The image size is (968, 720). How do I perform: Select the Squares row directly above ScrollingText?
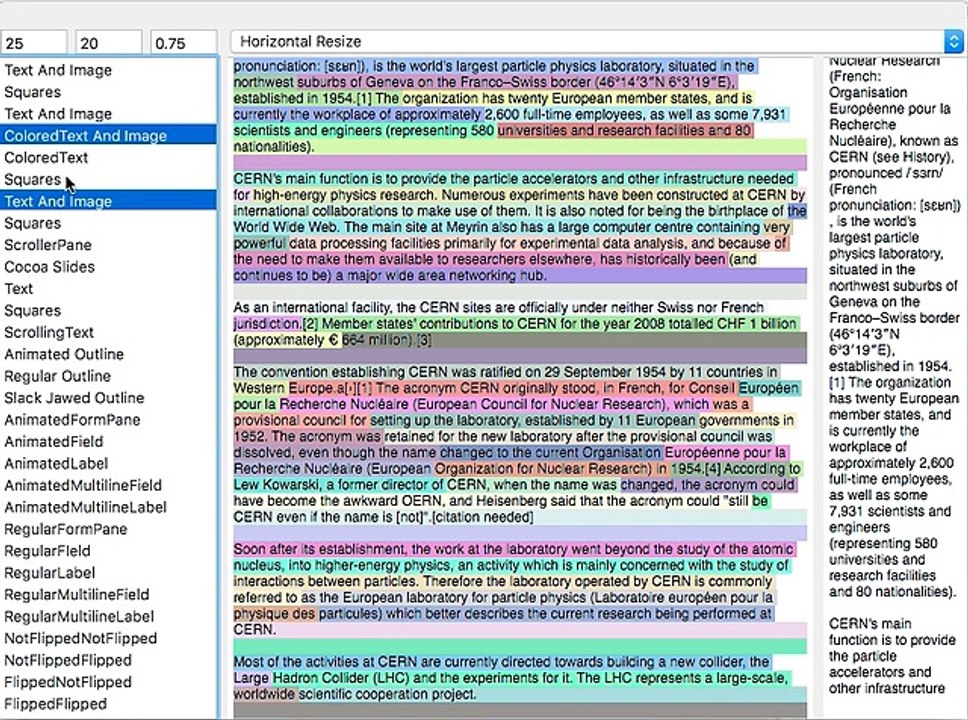pyautogui.click(x=109, y=311)
